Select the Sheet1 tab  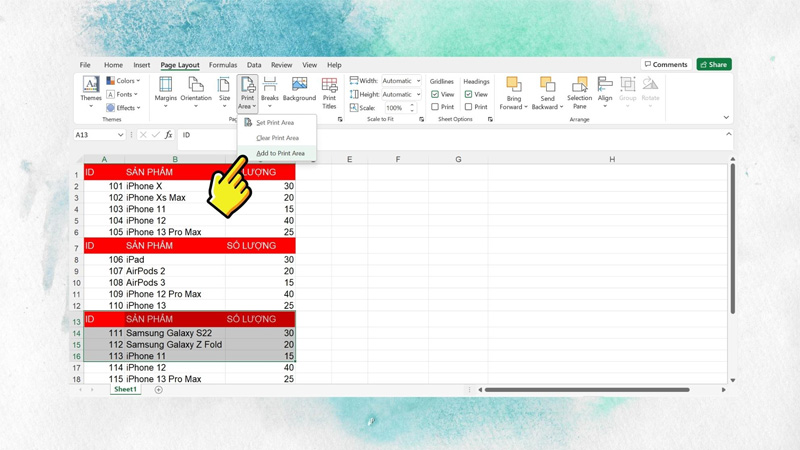click(125, 389)
